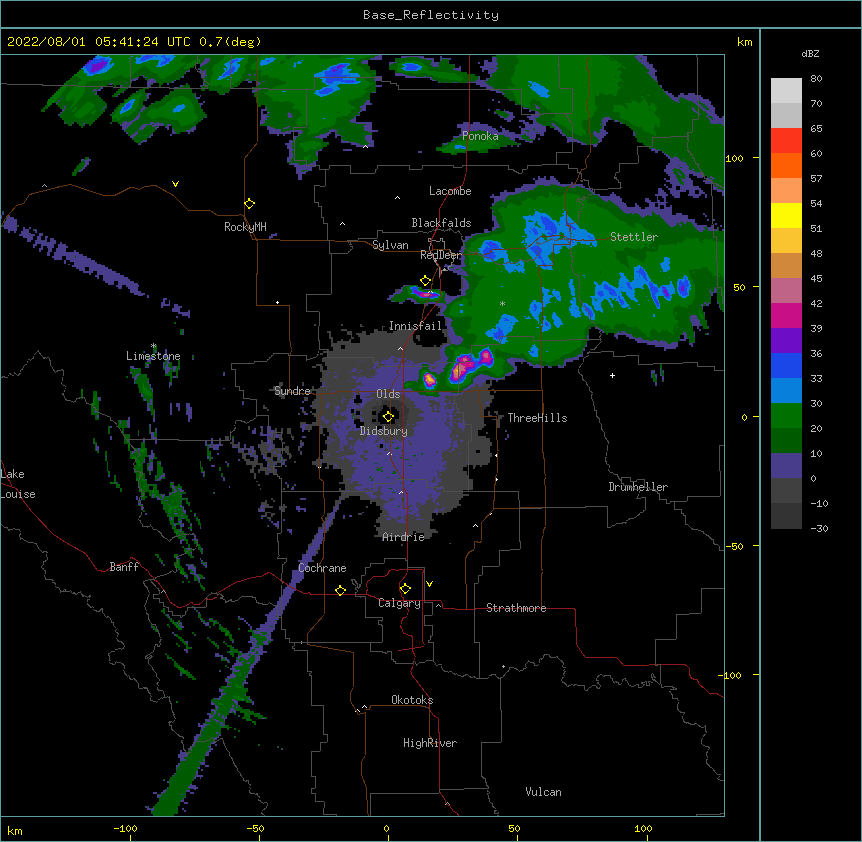Click the magenta 42 dBZ legend swatch

786,315
